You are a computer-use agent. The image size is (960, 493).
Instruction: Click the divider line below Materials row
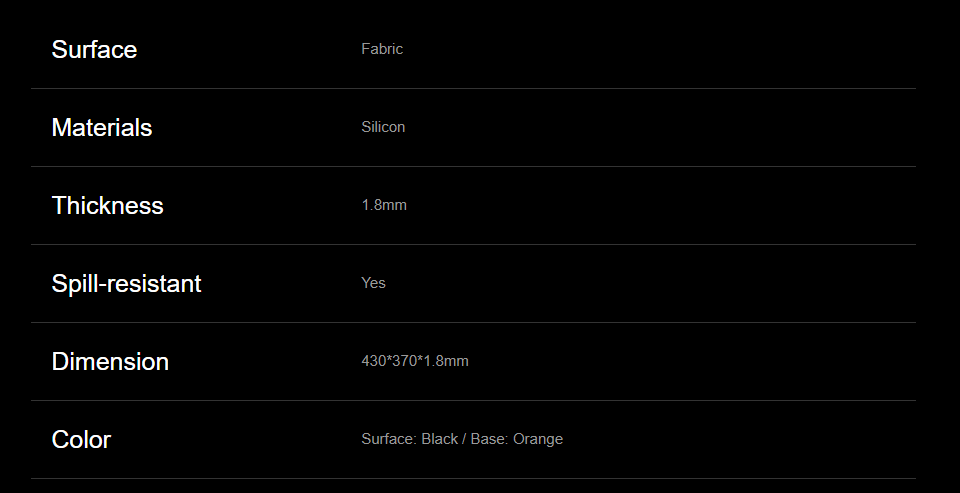click(x=473, y=166)
